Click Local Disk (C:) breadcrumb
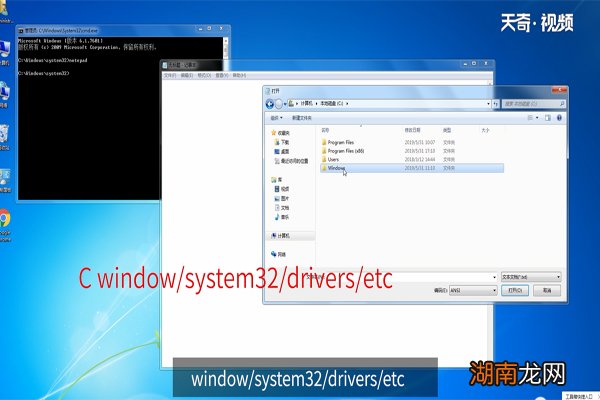600x400 pixels. tap(331, 104)
